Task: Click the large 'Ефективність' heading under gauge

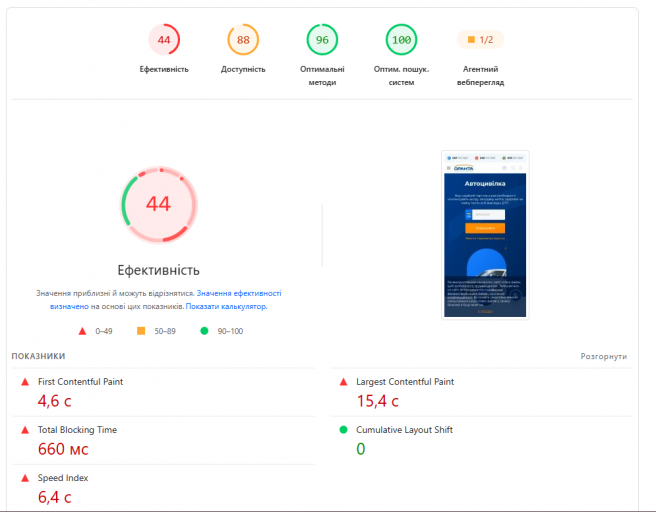Action: [159, 271]
